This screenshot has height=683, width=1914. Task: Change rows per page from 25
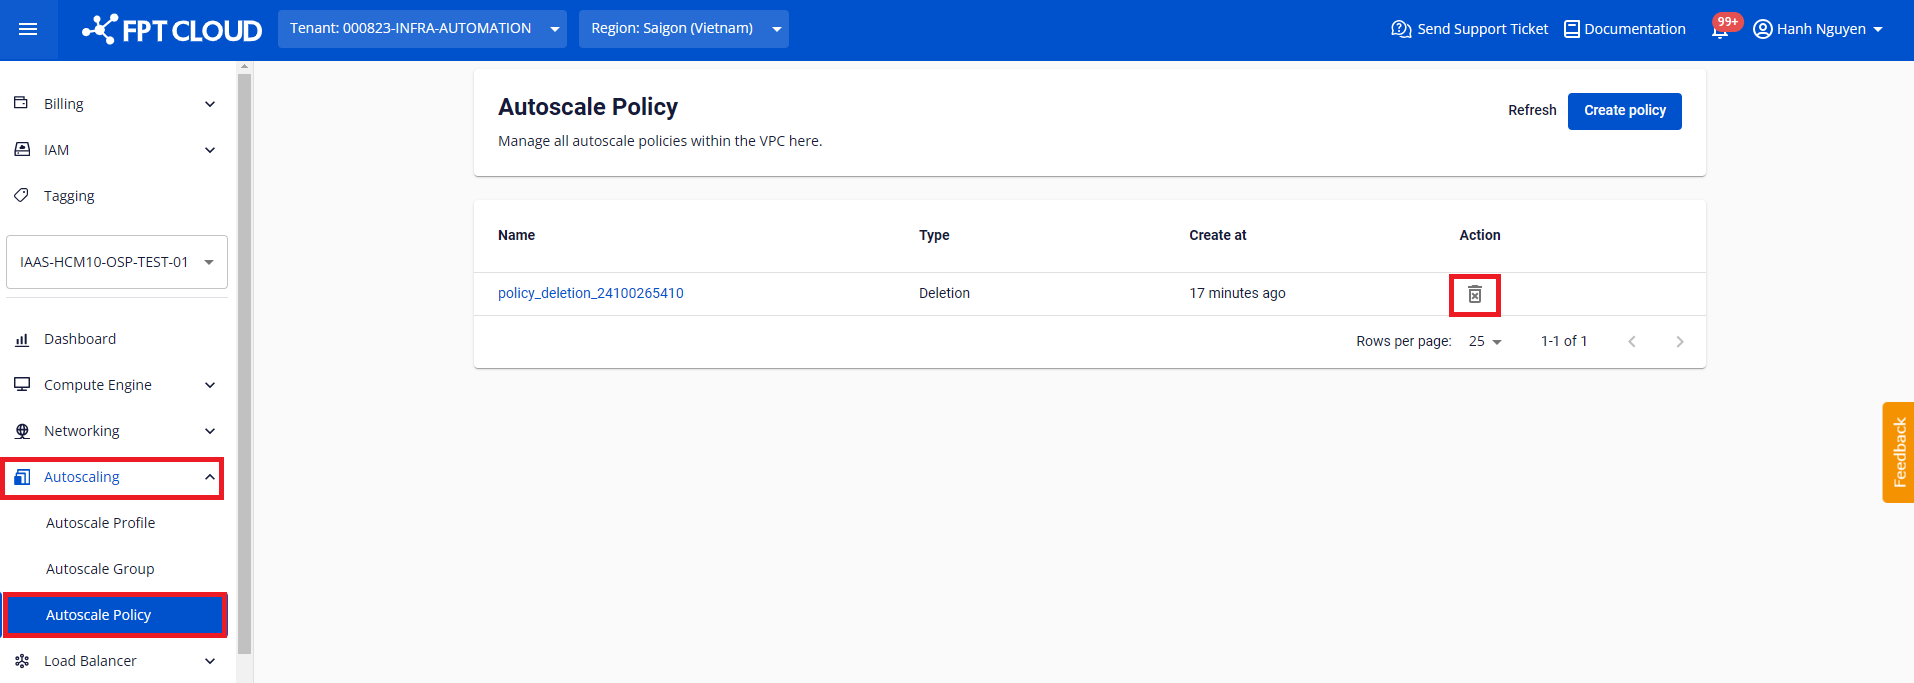click(1485, 342)
